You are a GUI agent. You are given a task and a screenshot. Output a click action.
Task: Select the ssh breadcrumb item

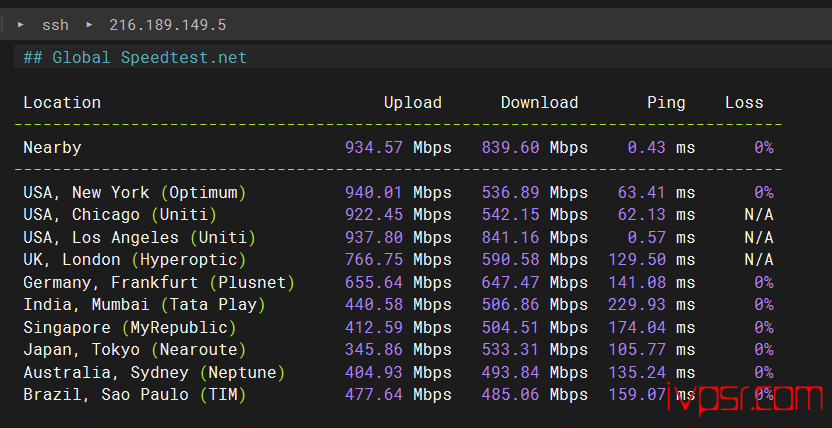coord(55,24)
